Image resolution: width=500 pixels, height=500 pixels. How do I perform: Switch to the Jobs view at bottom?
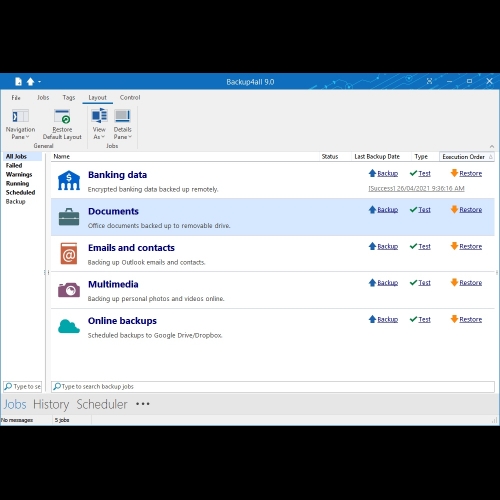click(15, 404)
